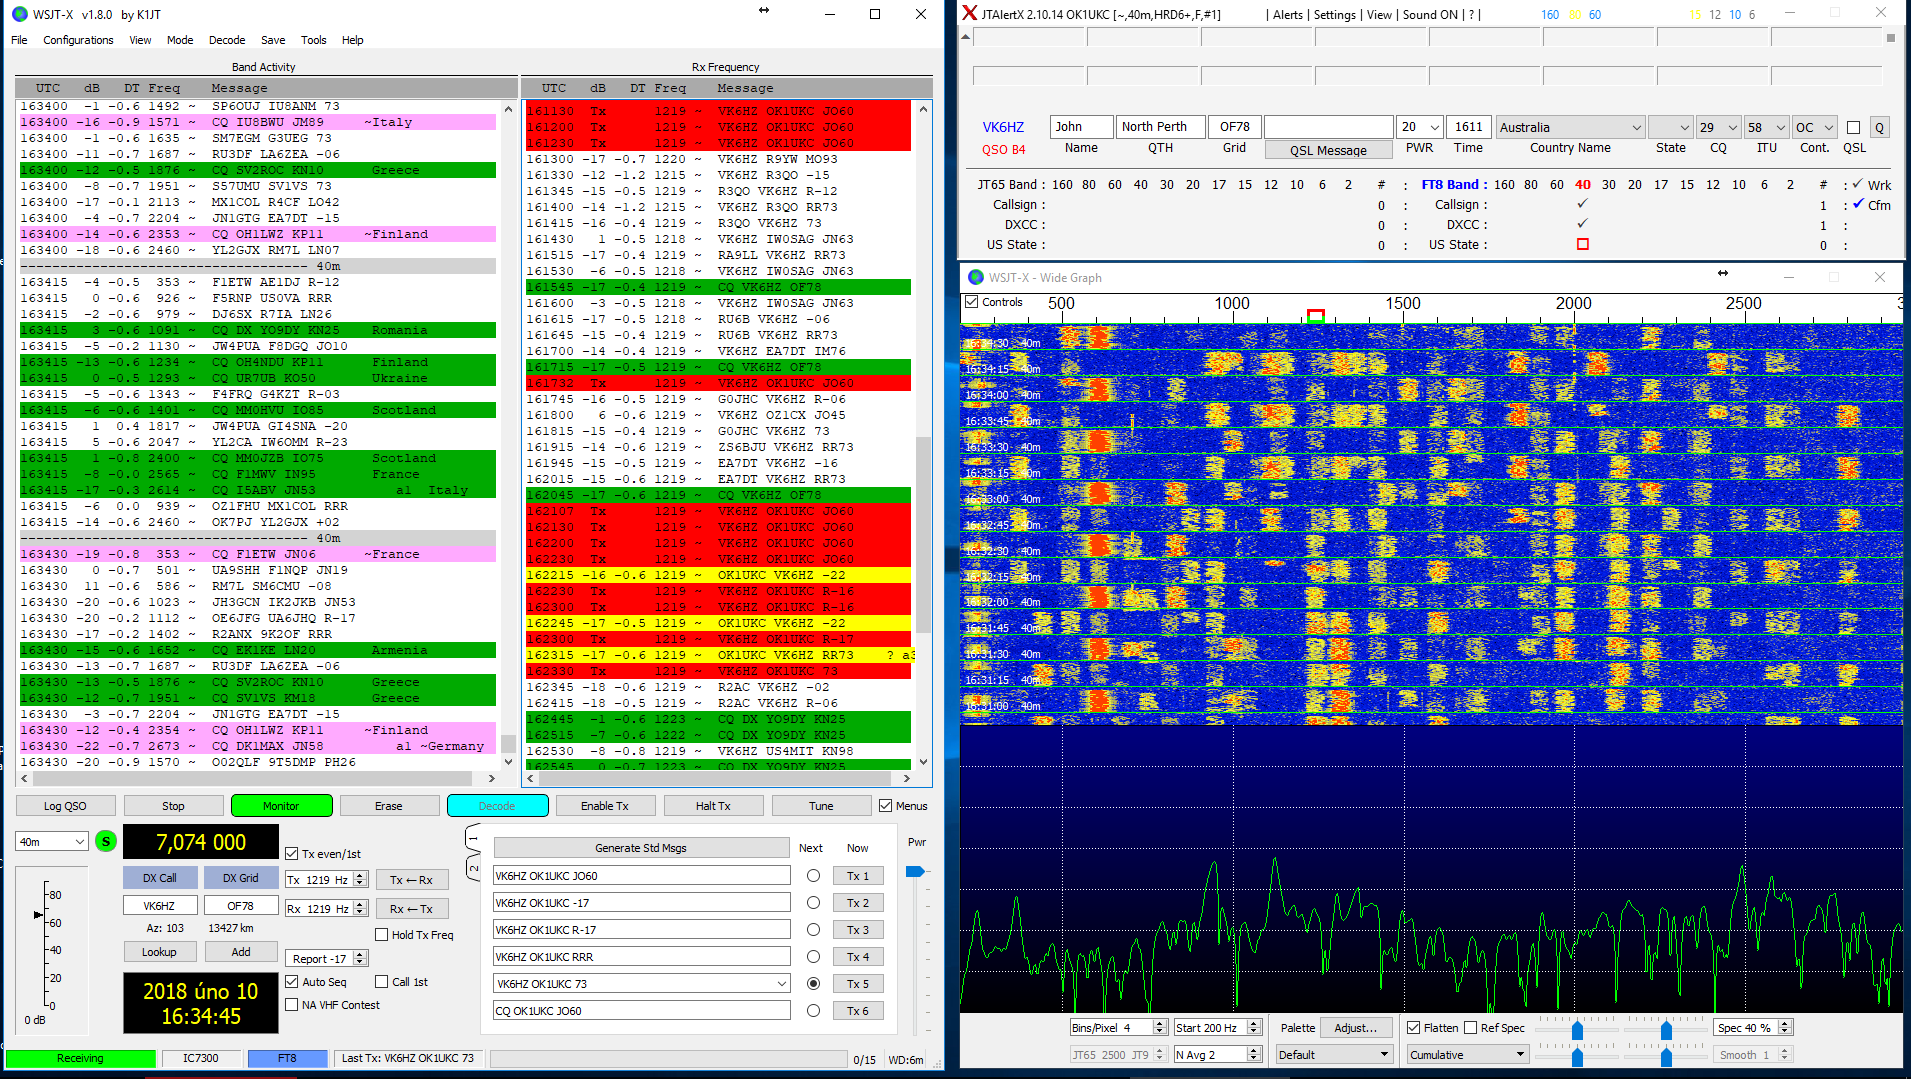
Task: Click the Tx ← Rx button
Action: tap(412, 879)
